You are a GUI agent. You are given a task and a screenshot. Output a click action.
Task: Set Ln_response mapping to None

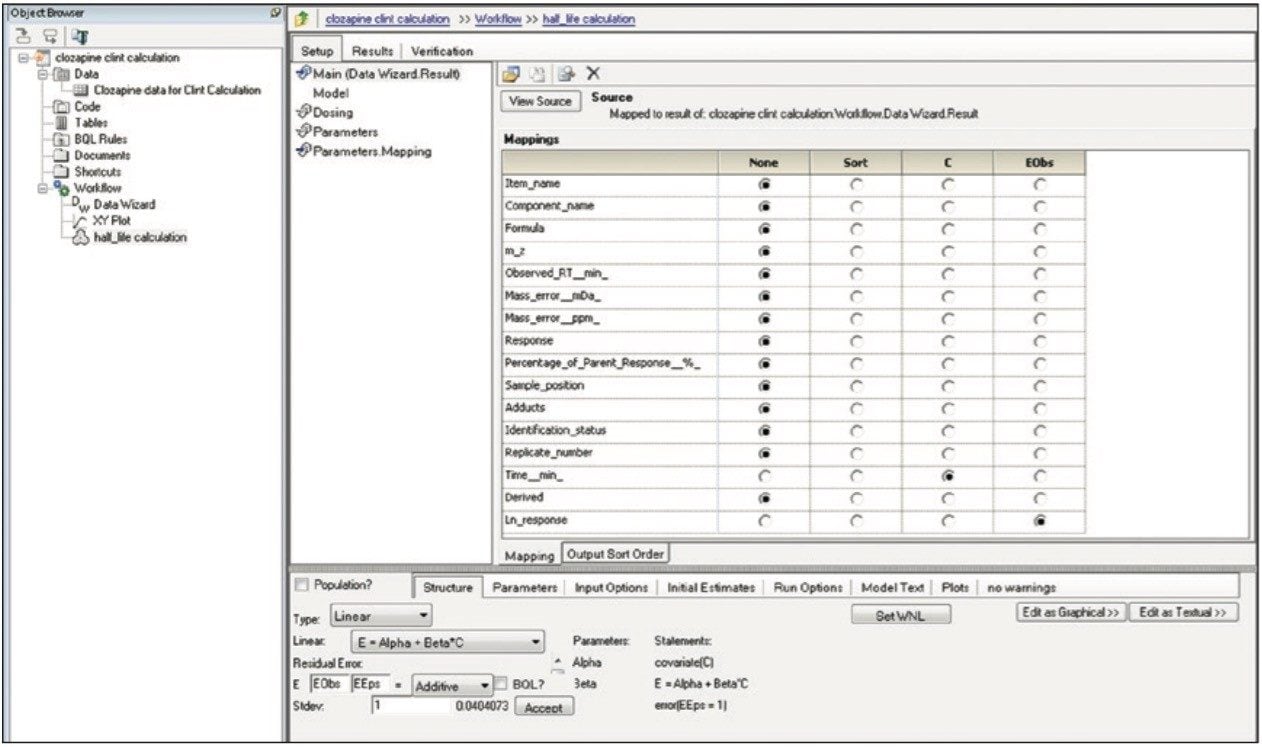tap(764, 520)
